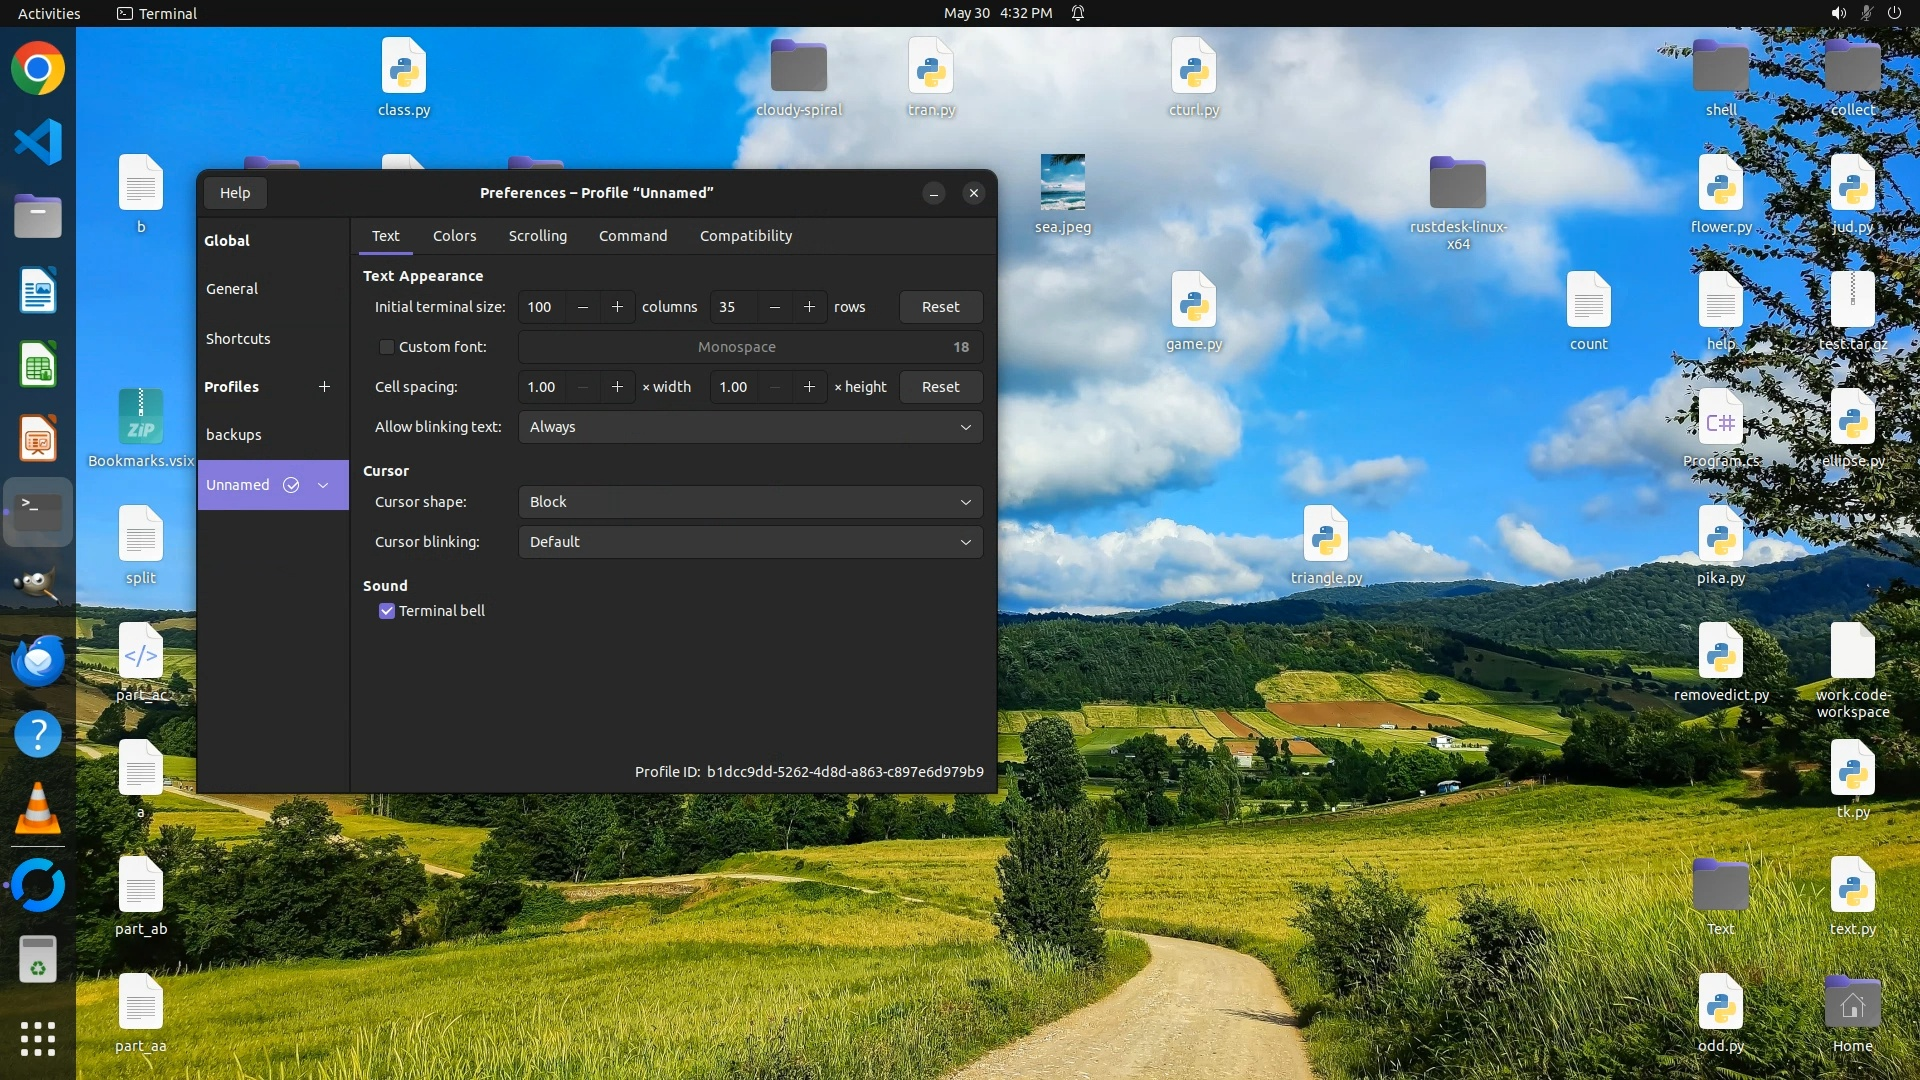Open the Cursor shape dropdown

750,502
